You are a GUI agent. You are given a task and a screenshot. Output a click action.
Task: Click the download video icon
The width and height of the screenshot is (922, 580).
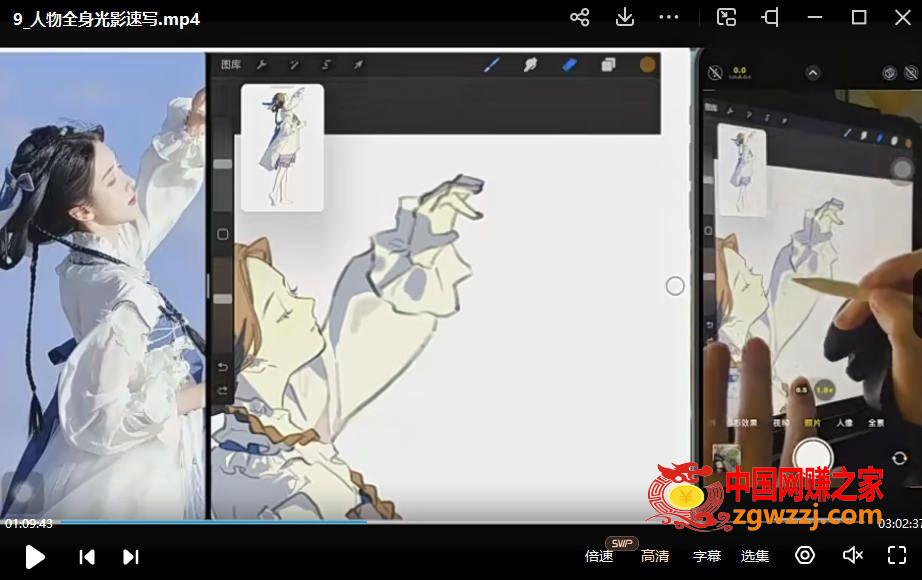(x=624, y=17)
